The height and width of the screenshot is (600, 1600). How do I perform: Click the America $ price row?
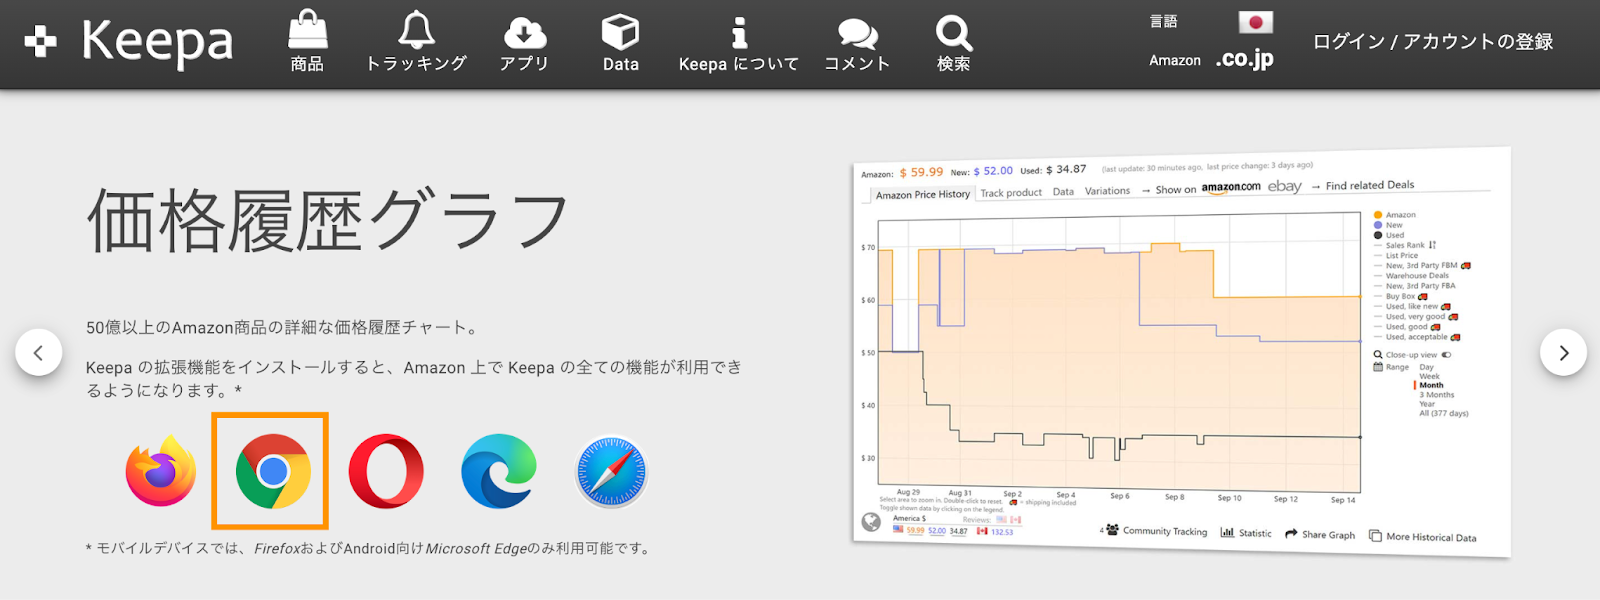[x=953, y=530]
